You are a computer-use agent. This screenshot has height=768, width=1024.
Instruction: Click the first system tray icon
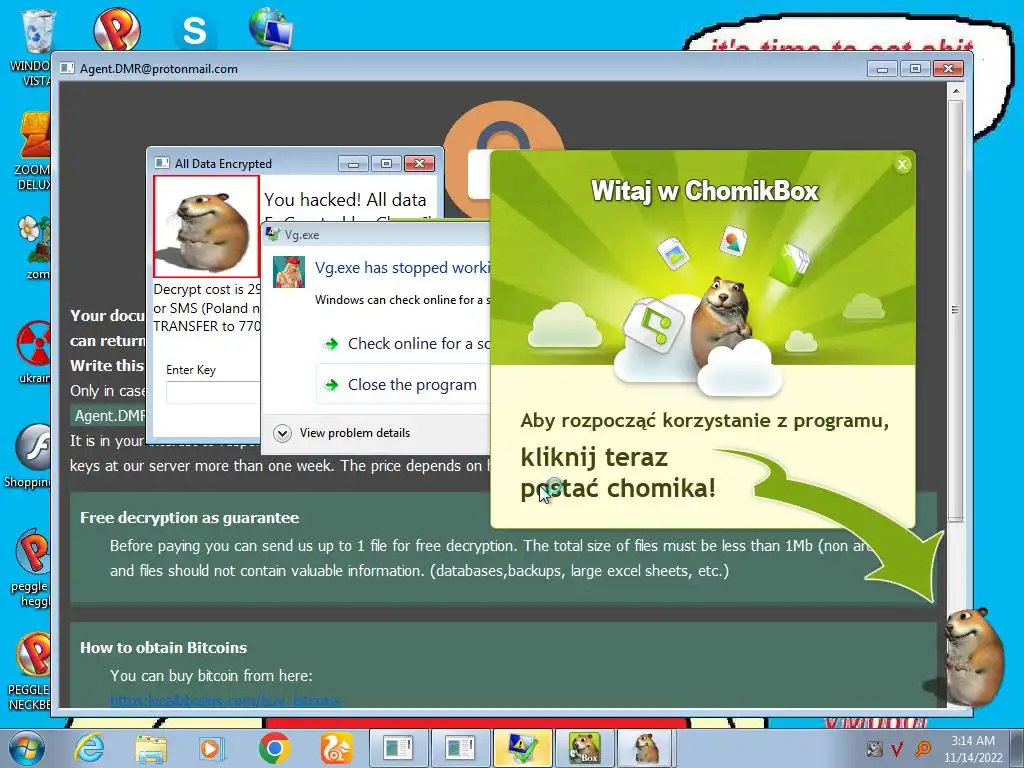coord(874,749)
